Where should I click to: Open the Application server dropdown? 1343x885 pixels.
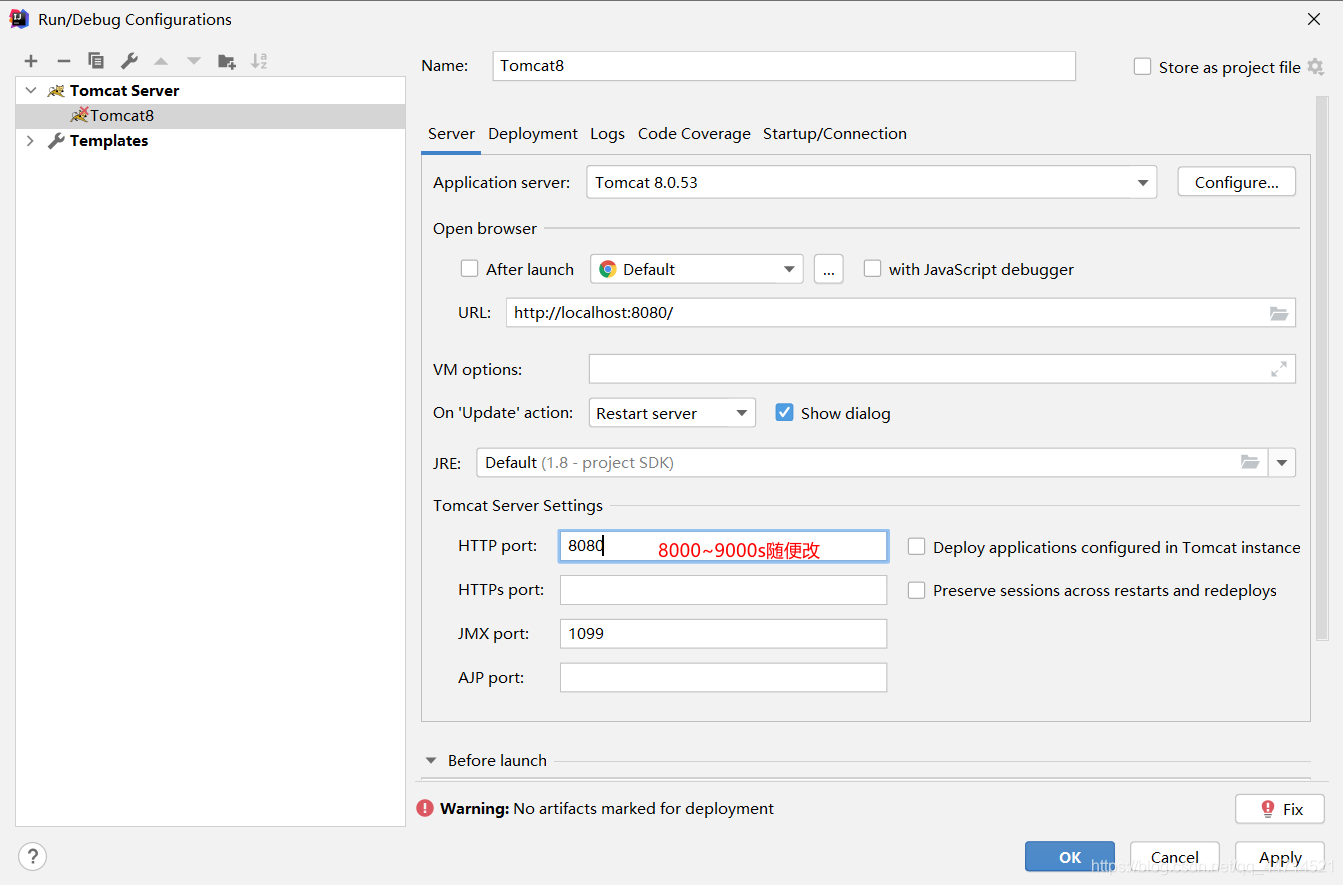[x=871, y=182]
